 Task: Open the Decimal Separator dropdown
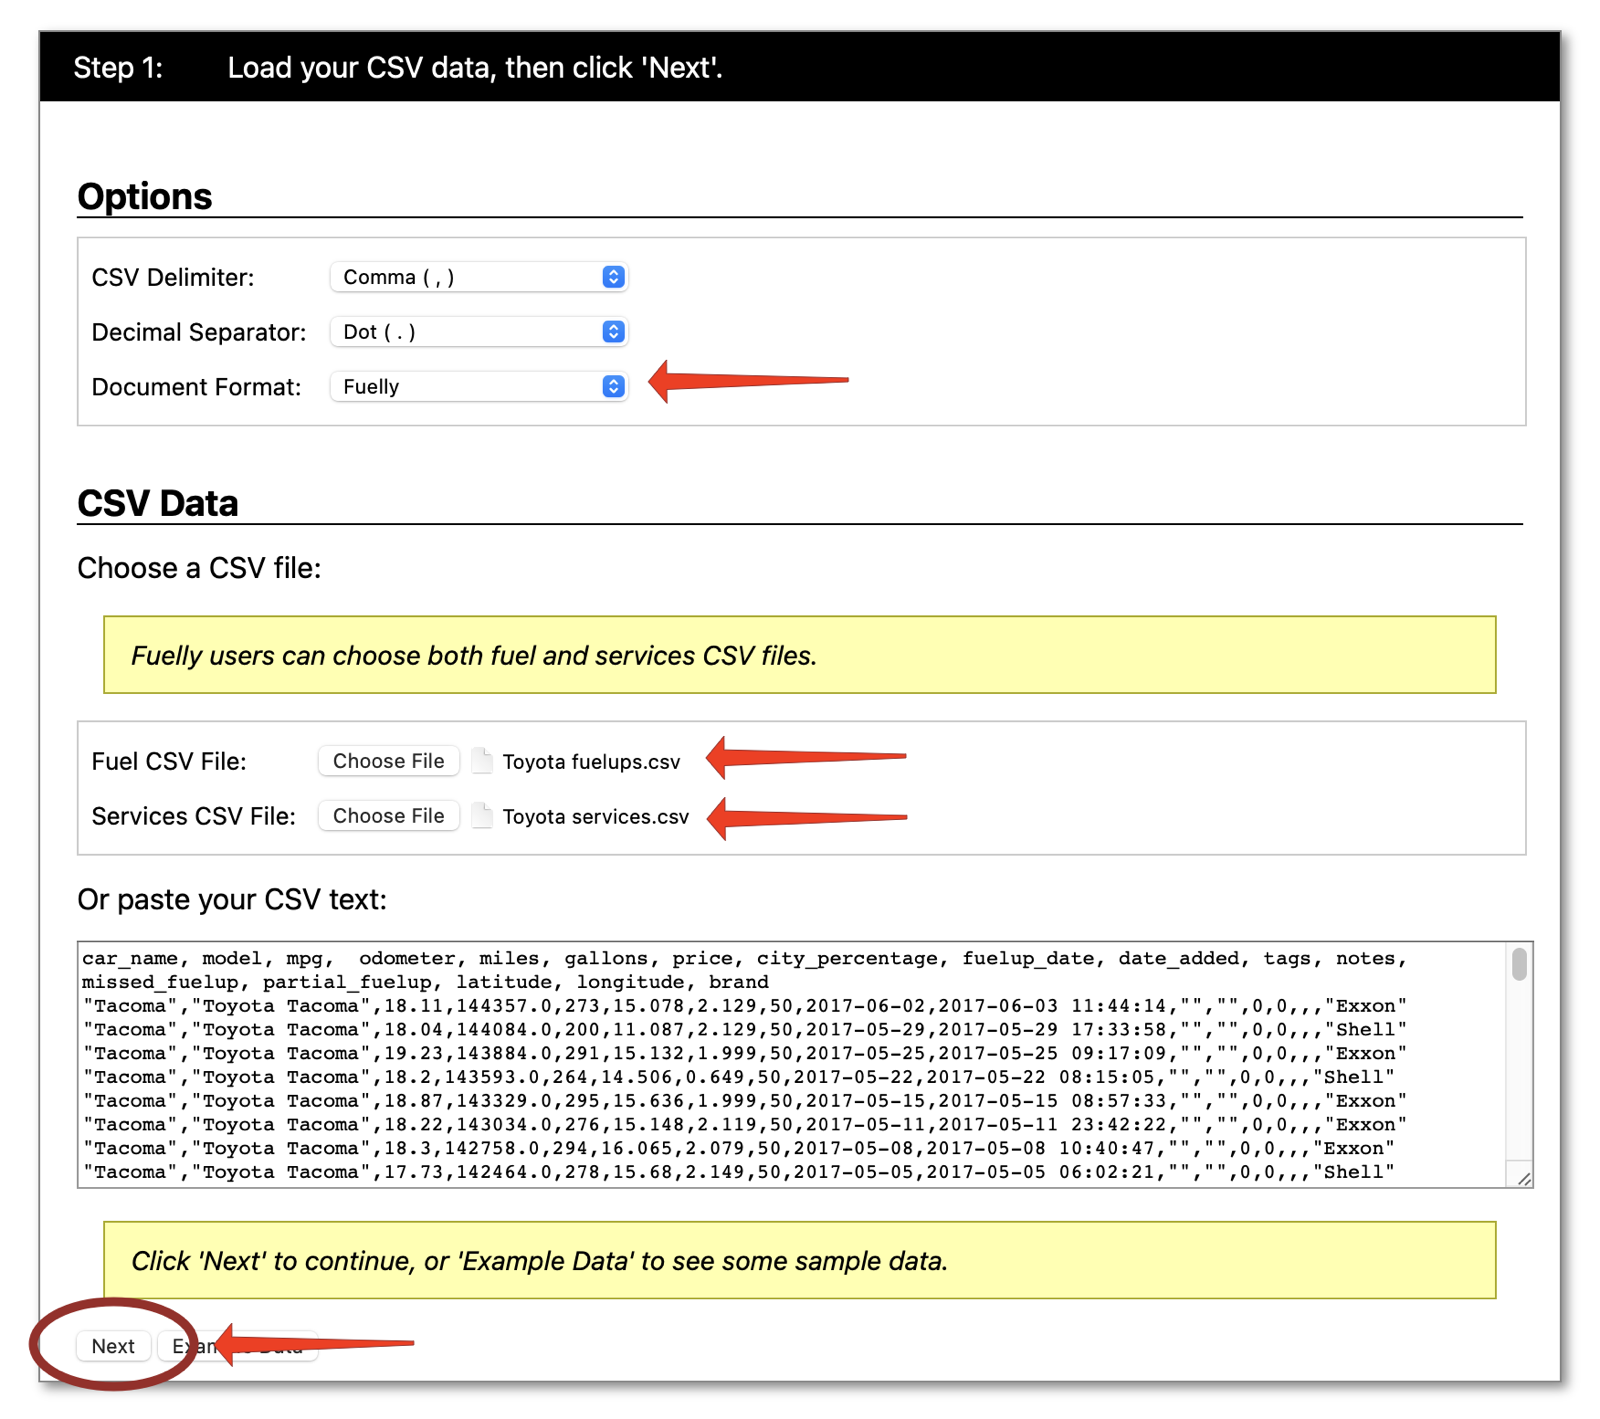point(478,332)
